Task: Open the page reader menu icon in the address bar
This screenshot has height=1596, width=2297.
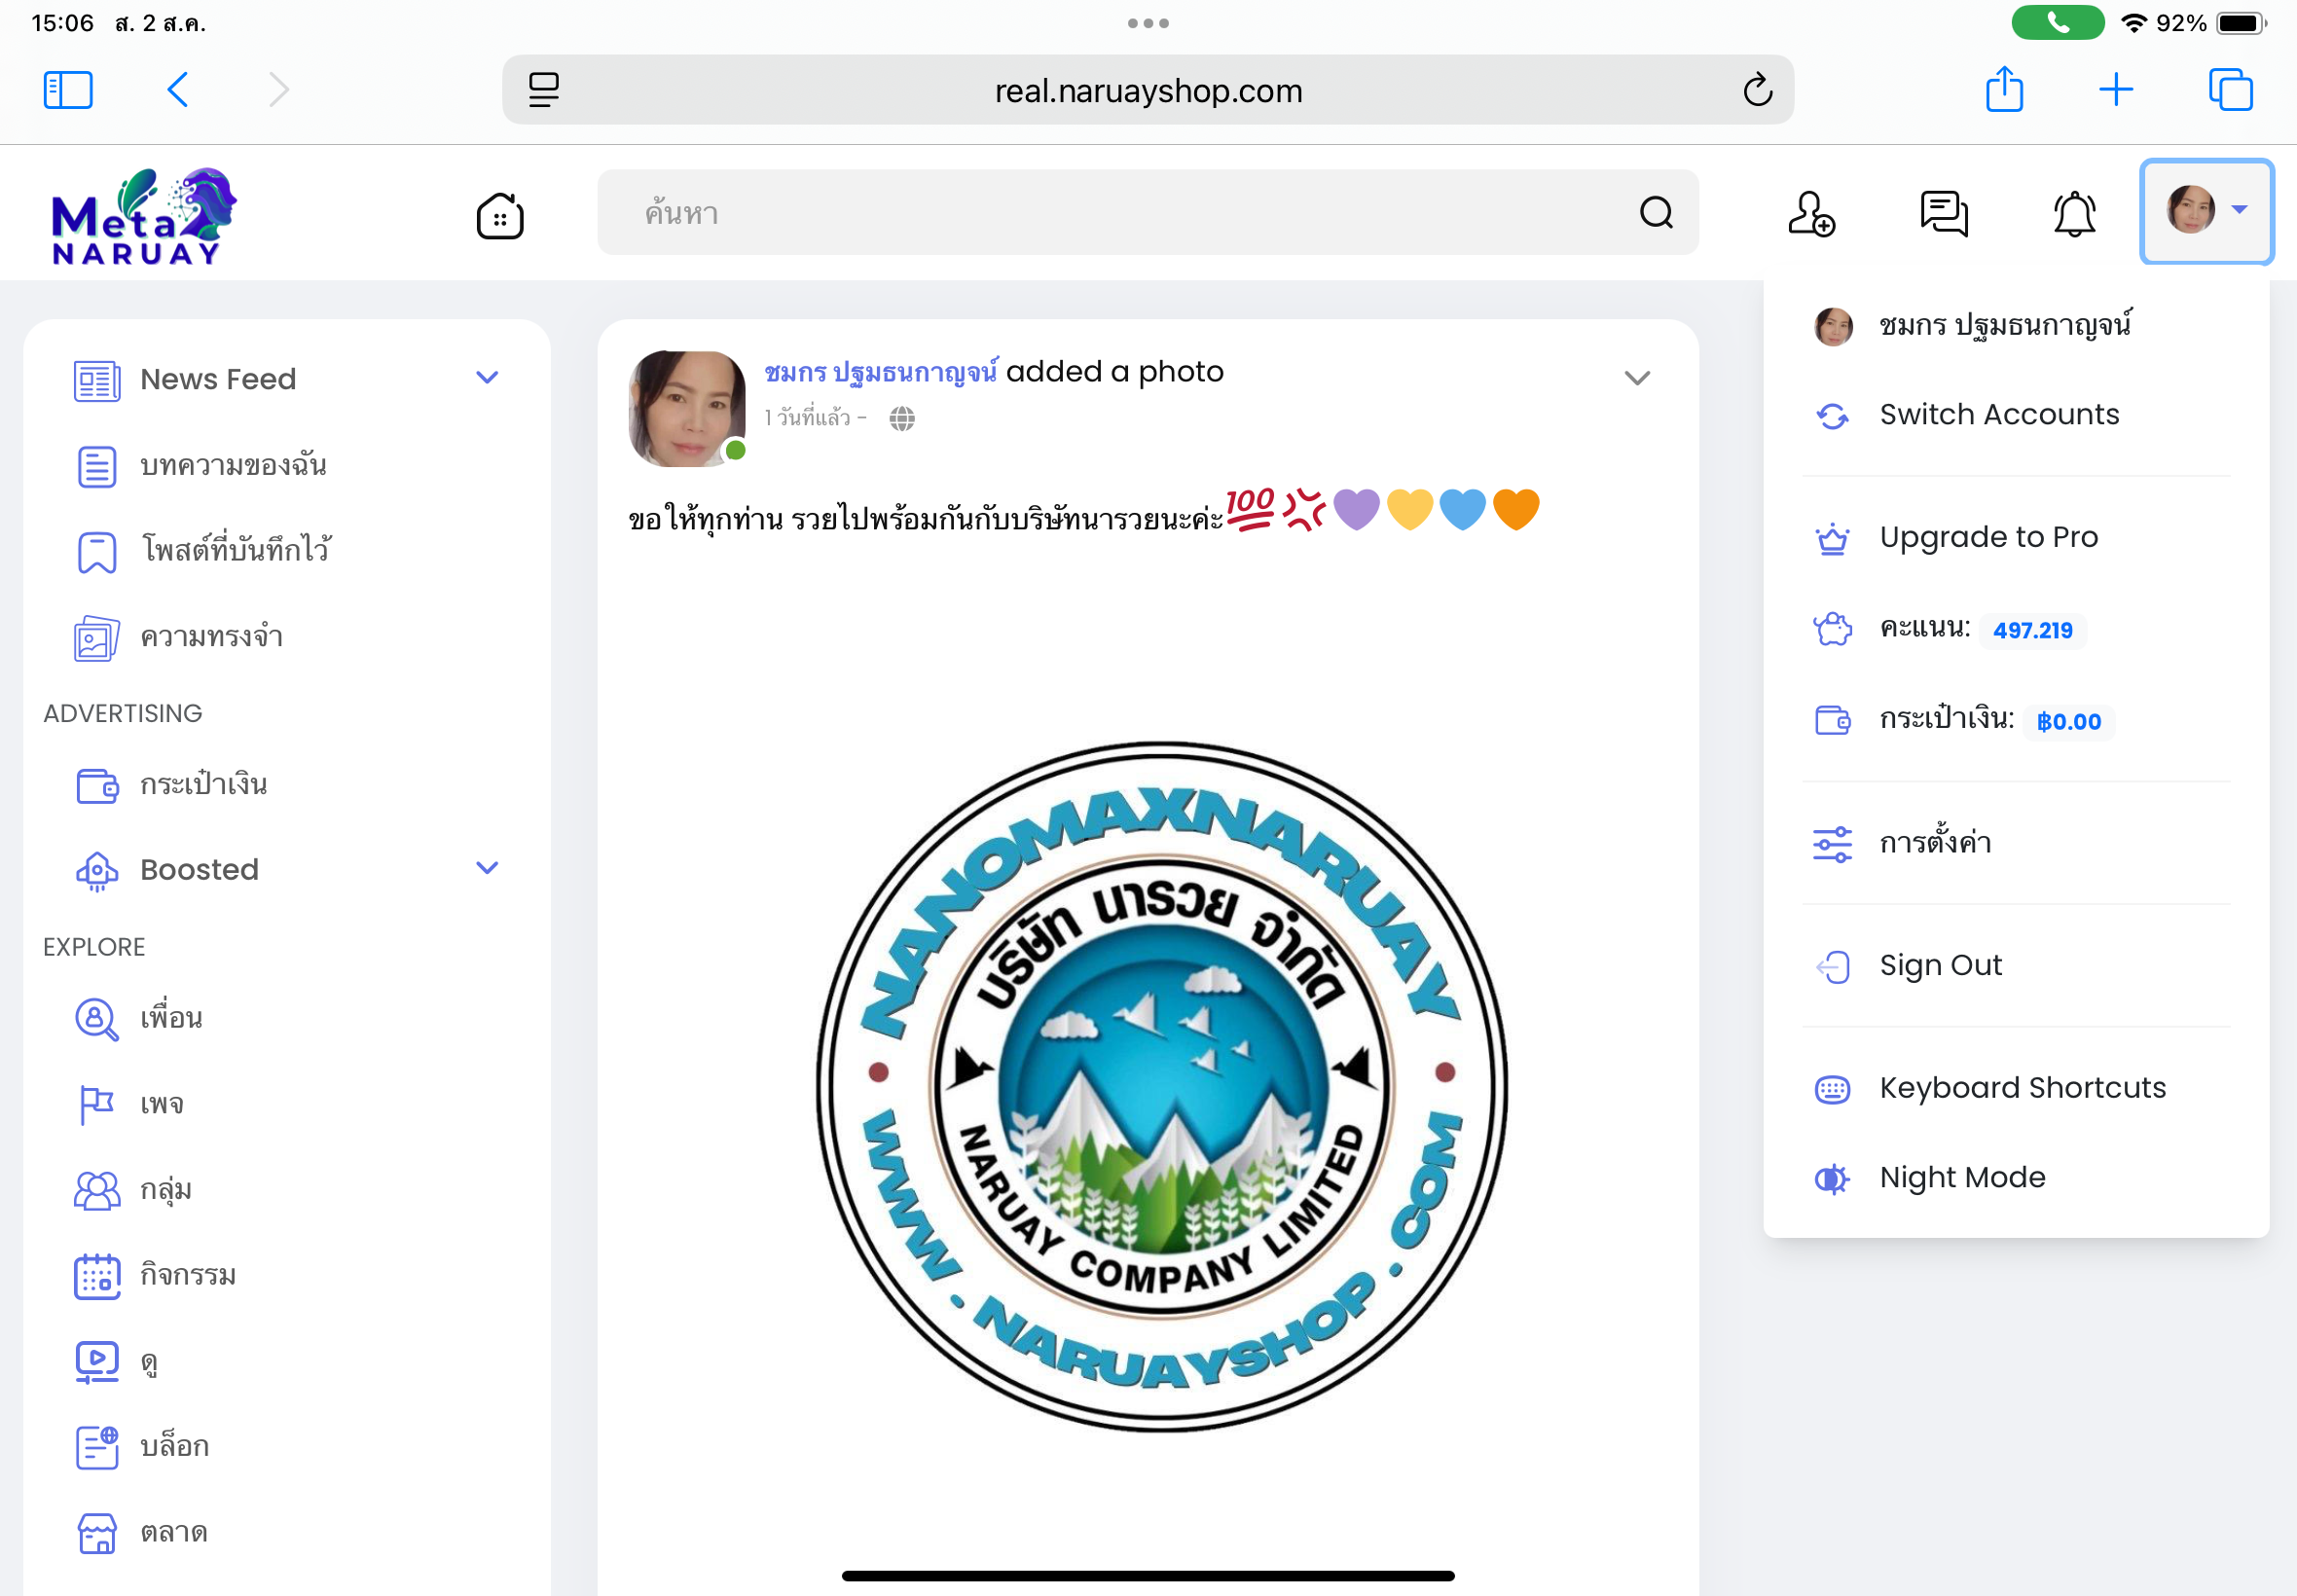Action: (544, 90)
